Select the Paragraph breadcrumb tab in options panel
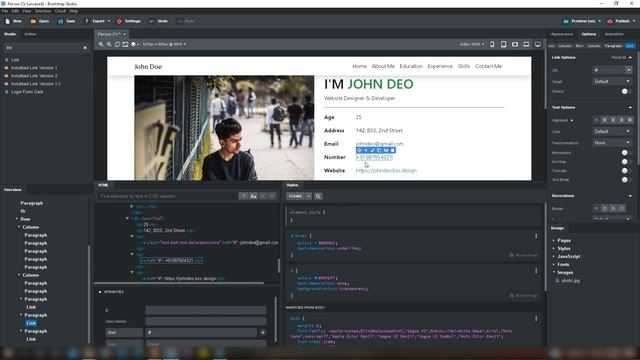 (613, 46)
